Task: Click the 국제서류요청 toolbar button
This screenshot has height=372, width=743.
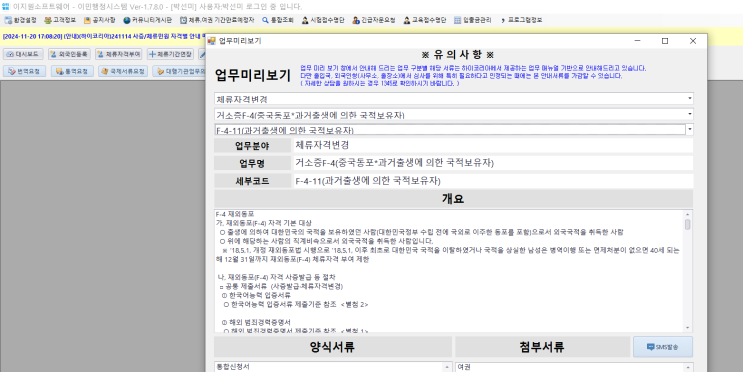Action: click(123, 72)
